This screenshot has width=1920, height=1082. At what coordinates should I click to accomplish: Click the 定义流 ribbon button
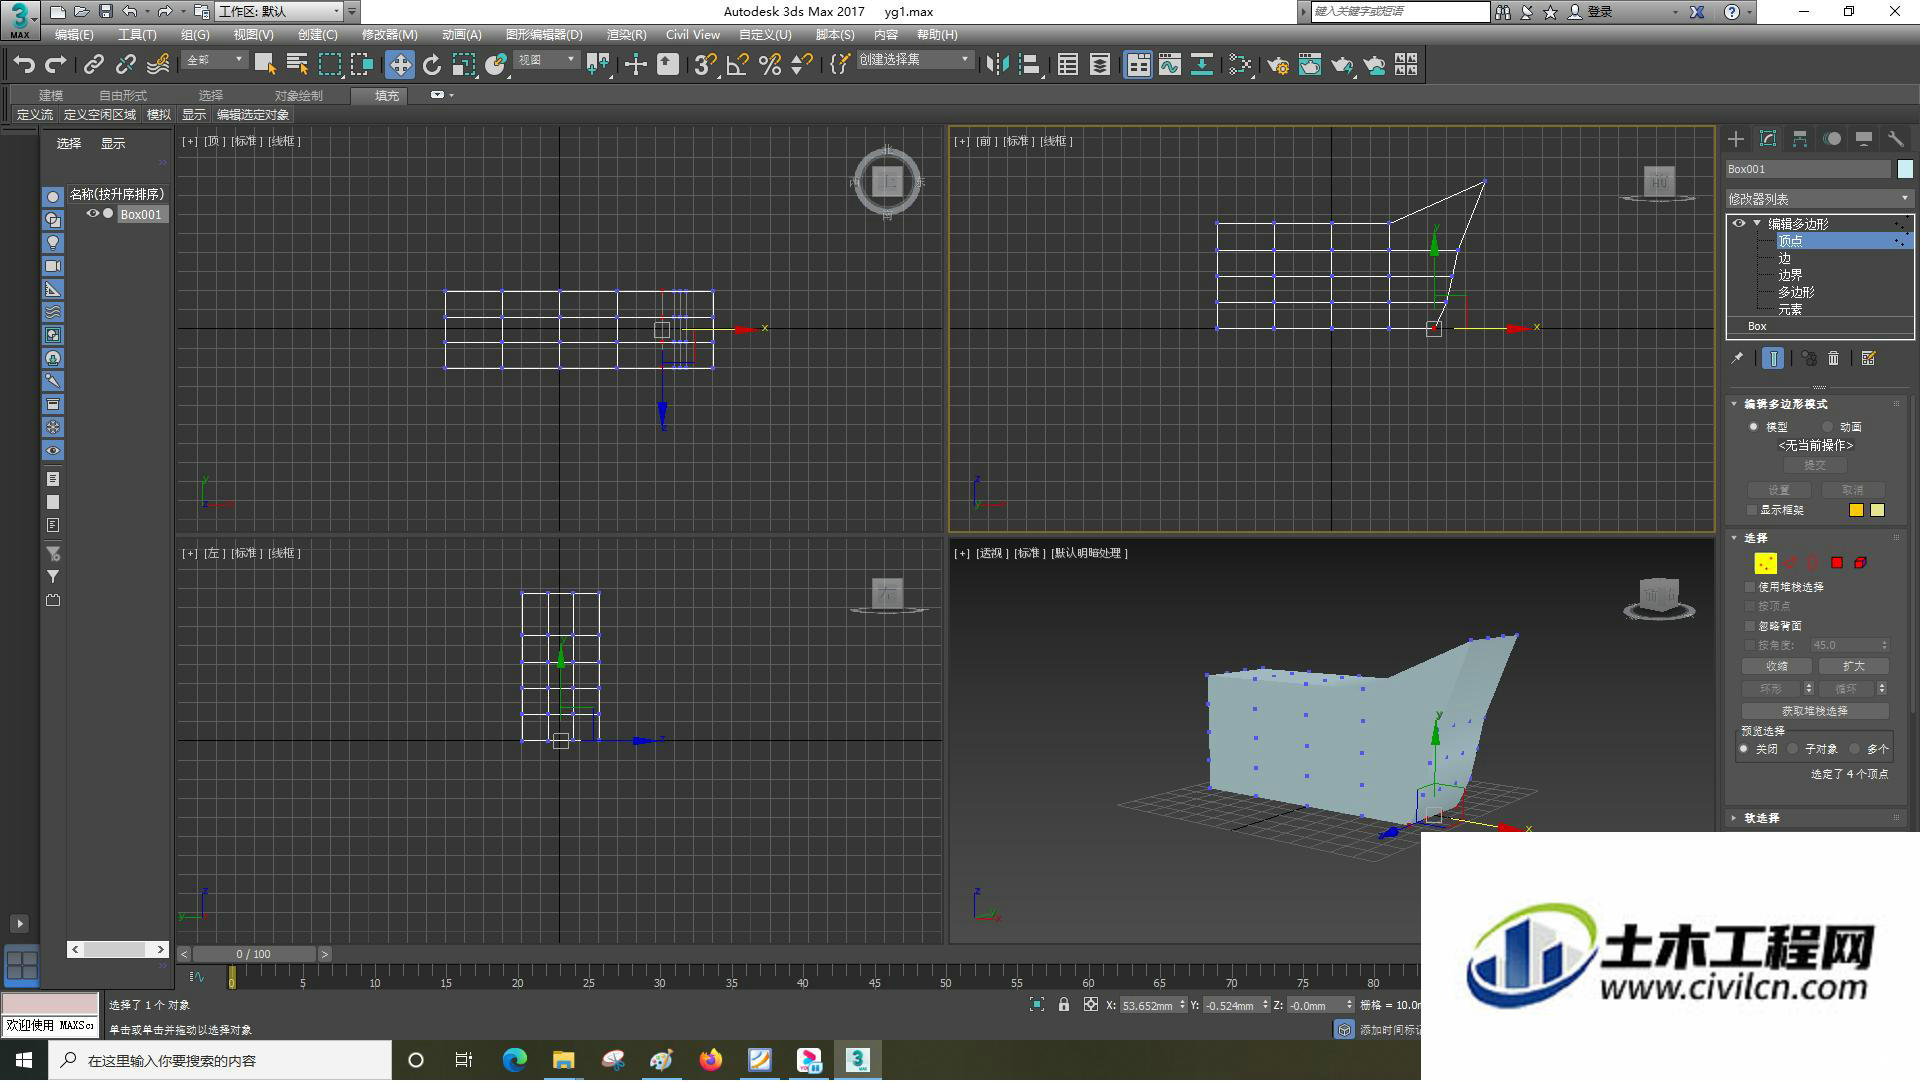pyautogui.click(x=35, y=115)
